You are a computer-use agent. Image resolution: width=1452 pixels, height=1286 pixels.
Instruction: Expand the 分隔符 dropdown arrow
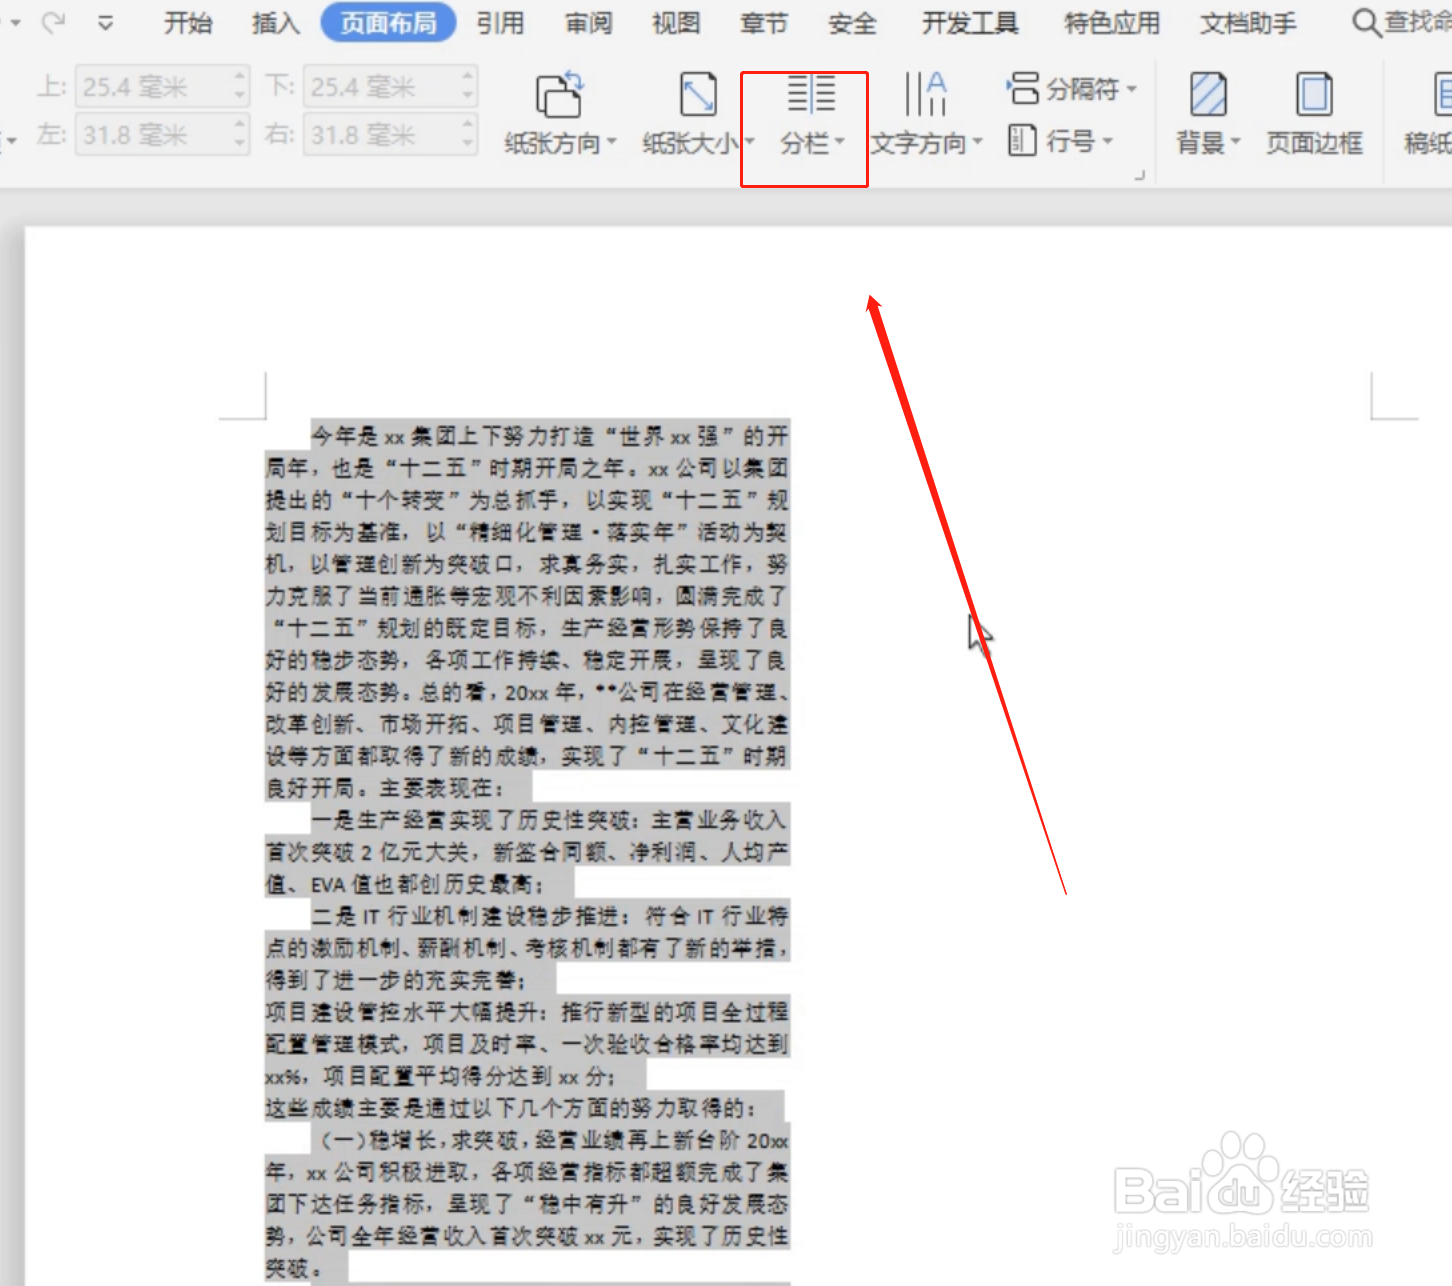click(x=1132, y=89)
